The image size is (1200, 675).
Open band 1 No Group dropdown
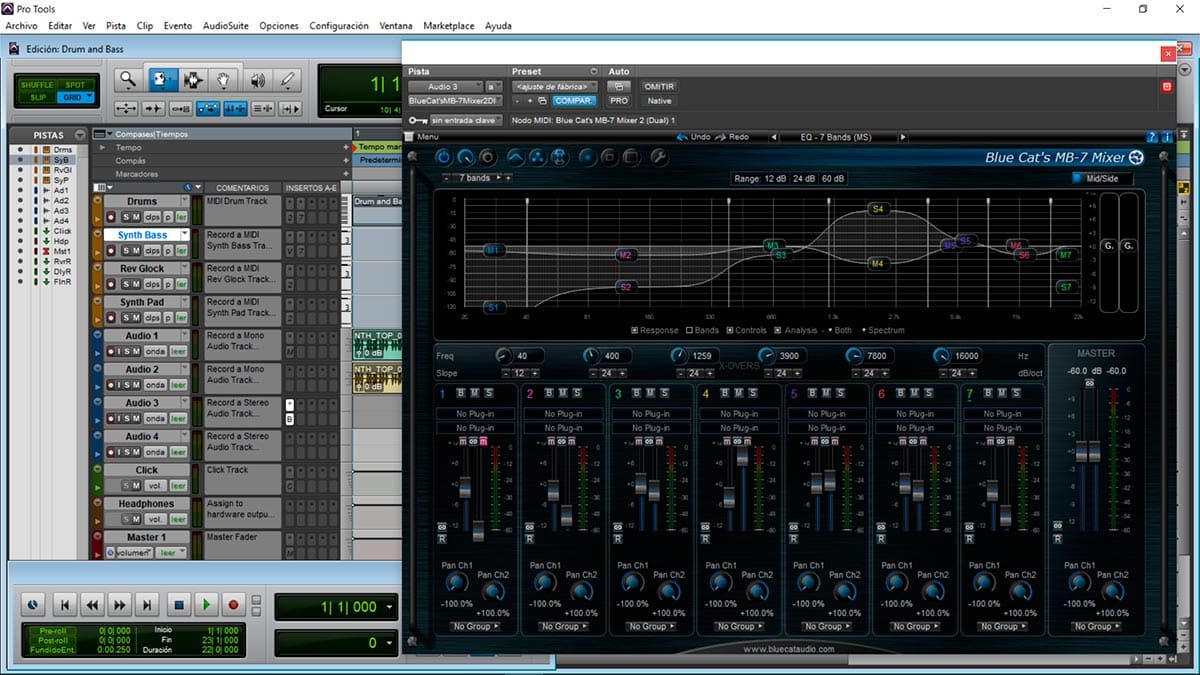click(477, 626)
